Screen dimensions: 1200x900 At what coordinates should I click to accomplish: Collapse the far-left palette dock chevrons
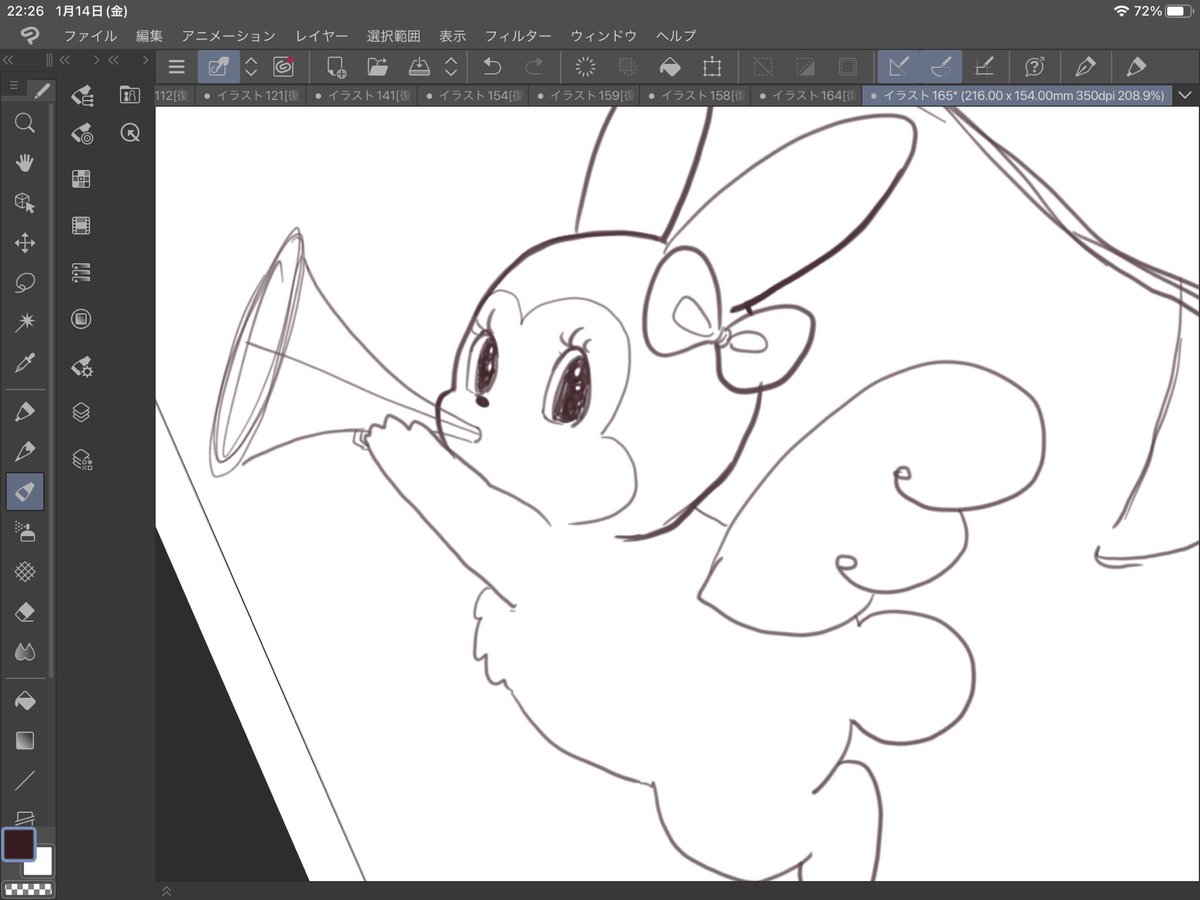pos(9,60)
